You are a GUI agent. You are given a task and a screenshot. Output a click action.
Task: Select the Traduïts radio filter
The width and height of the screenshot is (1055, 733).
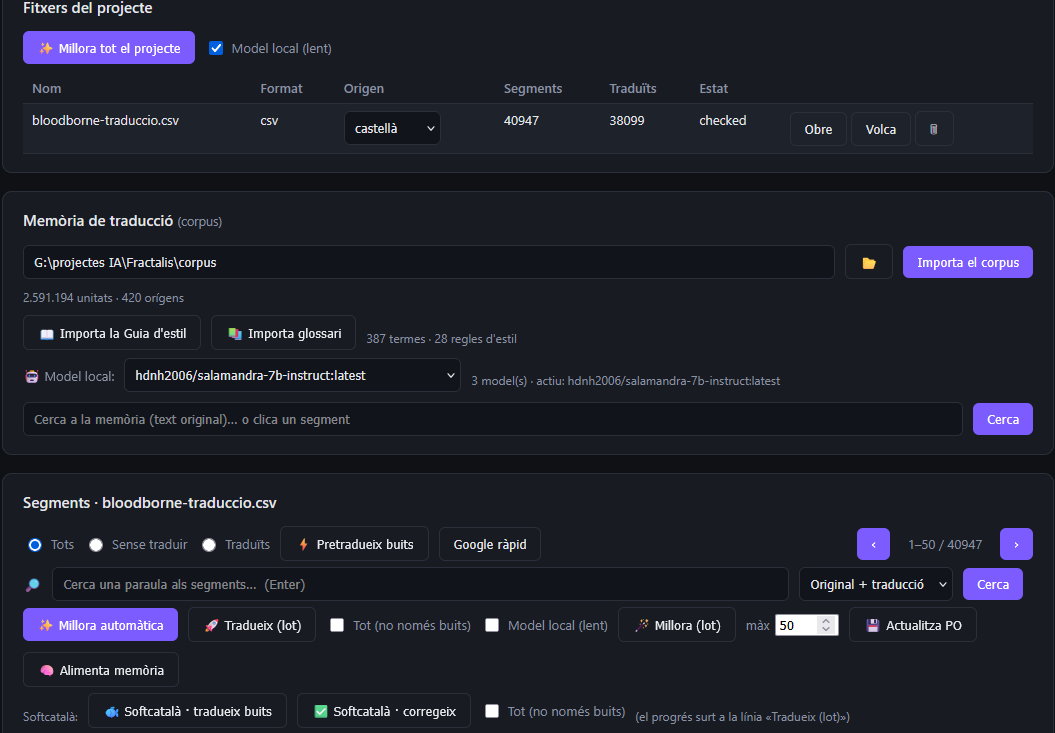(209, 545)
